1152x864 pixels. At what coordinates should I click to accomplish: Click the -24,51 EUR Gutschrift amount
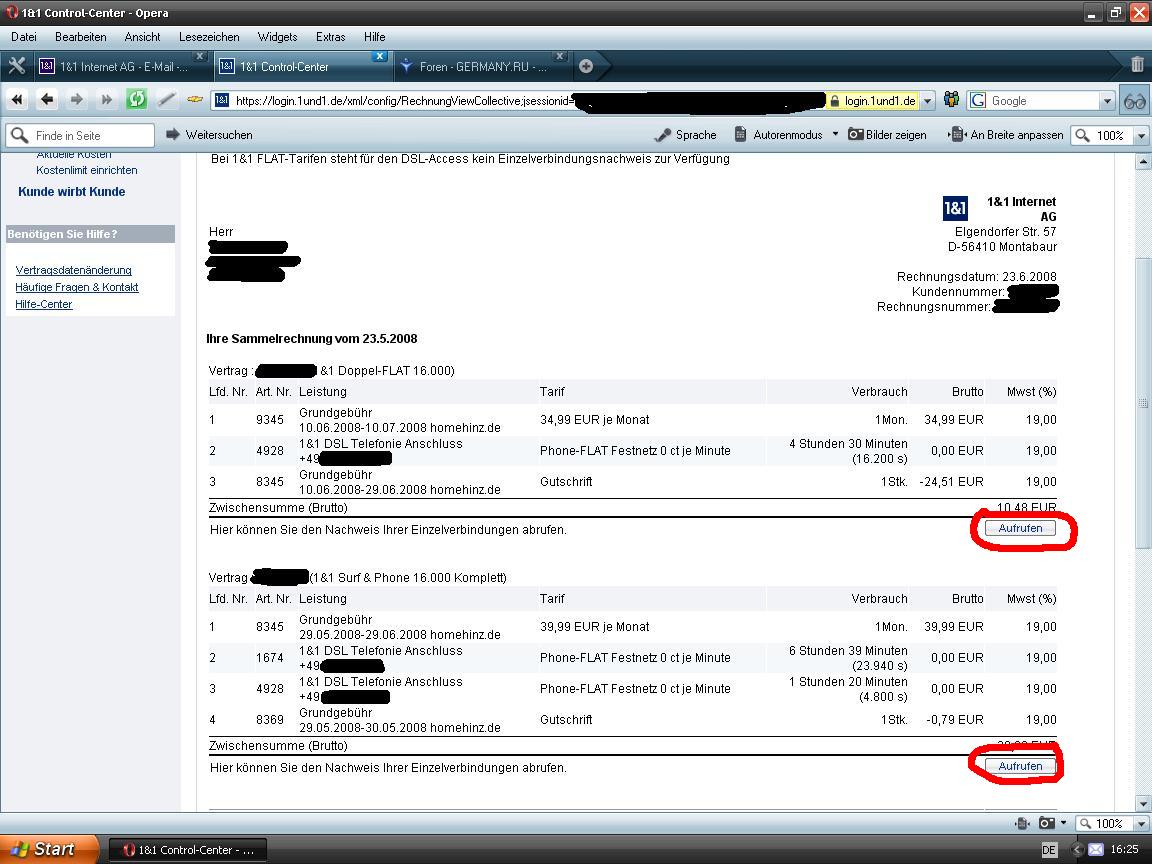[x=951, y=482]
